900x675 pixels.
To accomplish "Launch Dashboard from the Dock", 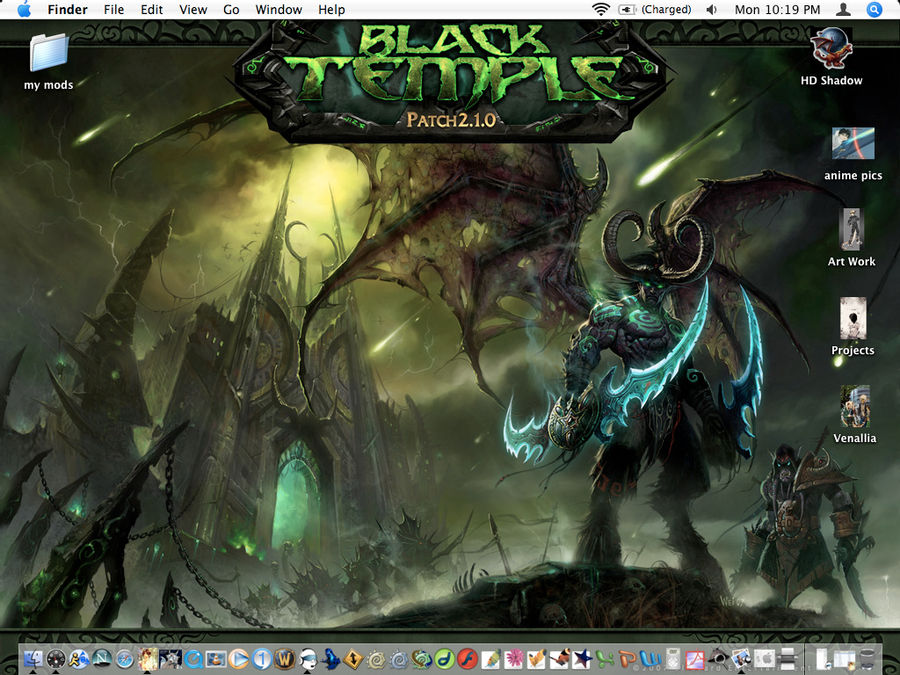I will click(56, 660).
